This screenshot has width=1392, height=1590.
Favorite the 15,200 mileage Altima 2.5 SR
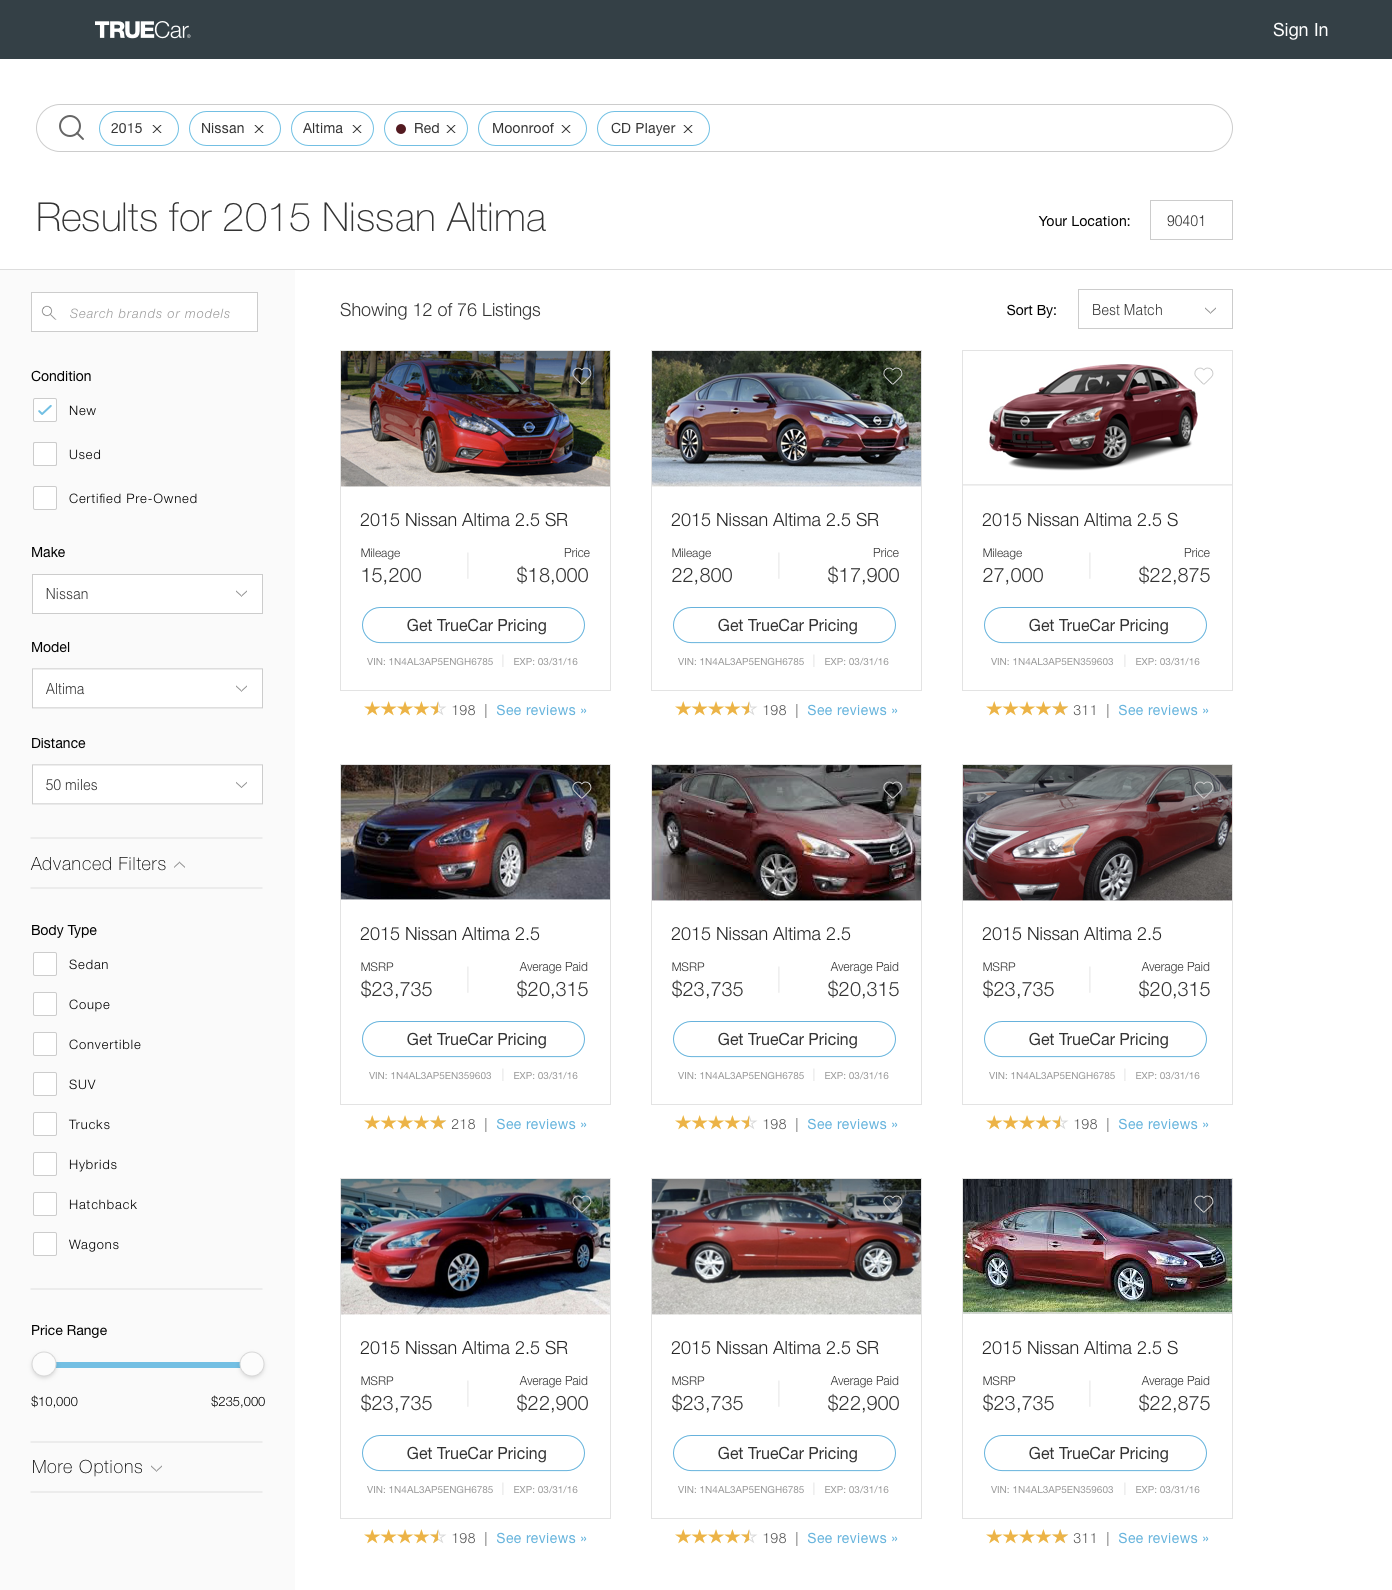click(x=582, y=376)
